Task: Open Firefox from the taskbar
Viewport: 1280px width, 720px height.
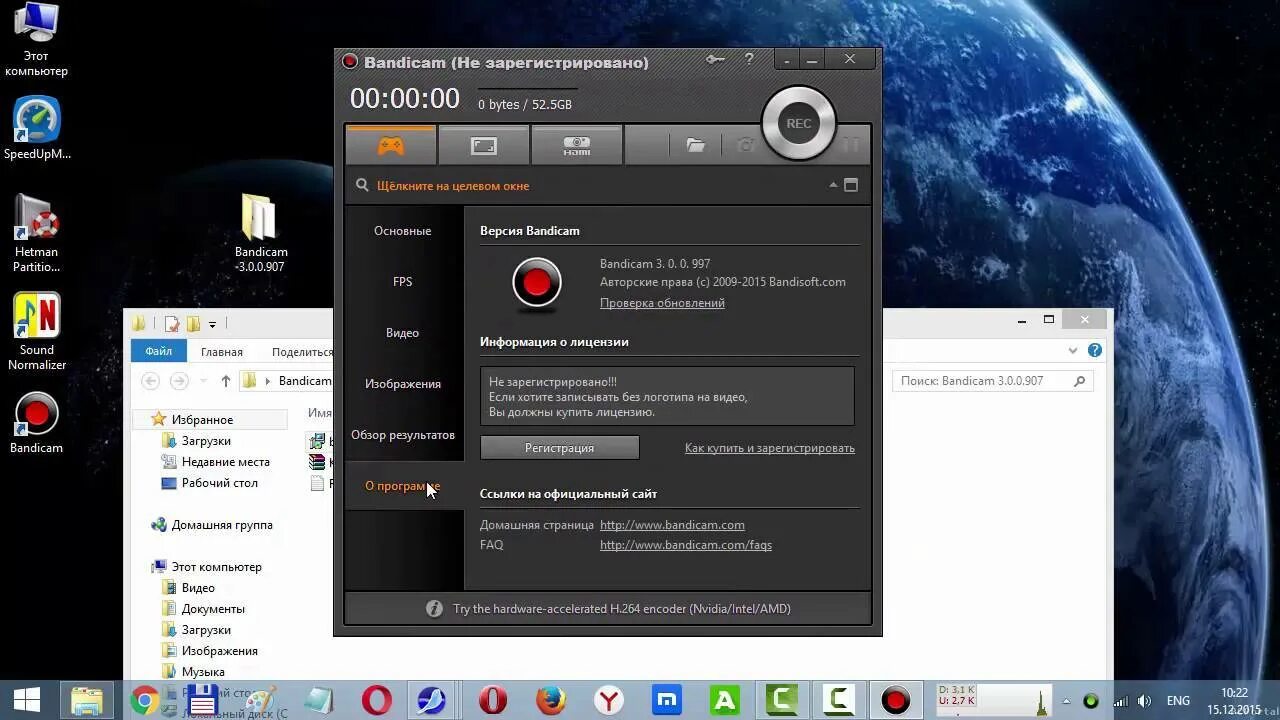Action: click(x=550, y=700)
